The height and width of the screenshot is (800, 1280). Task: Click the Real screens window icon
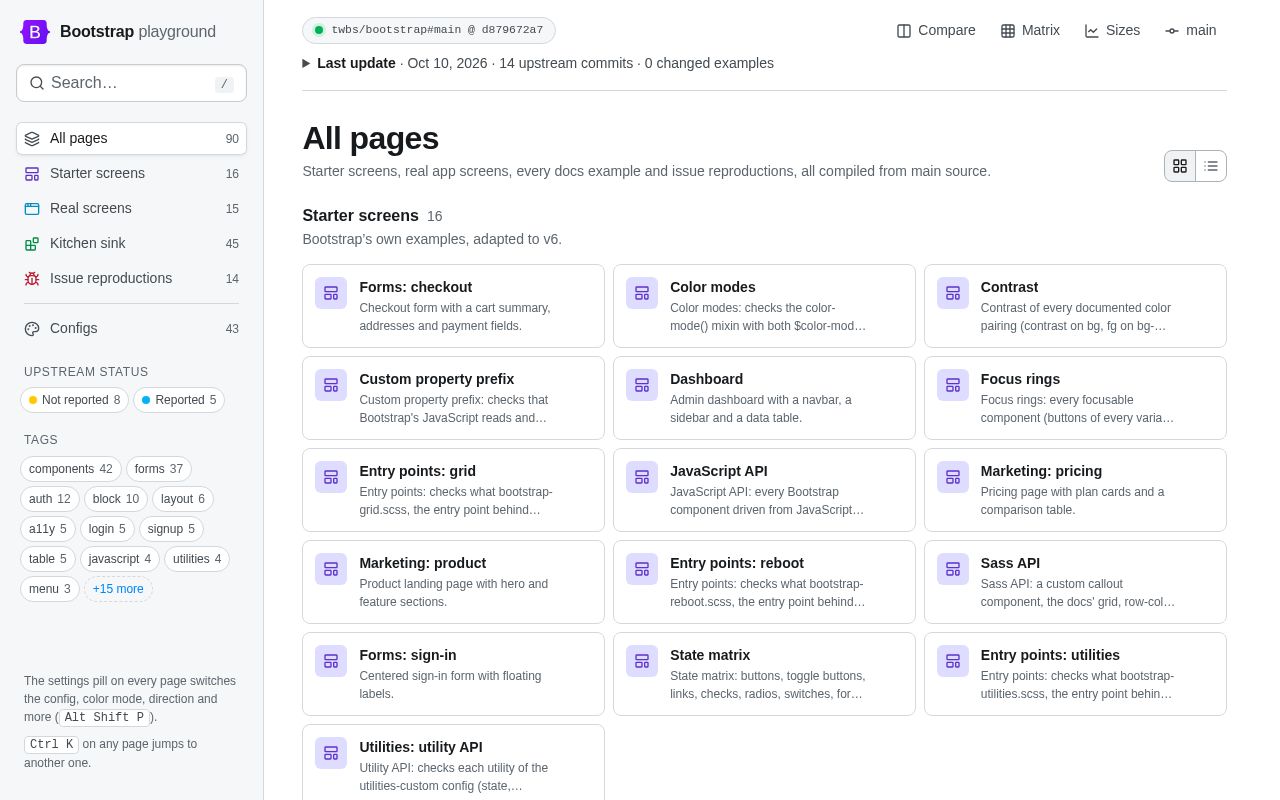tap(32, 209)
